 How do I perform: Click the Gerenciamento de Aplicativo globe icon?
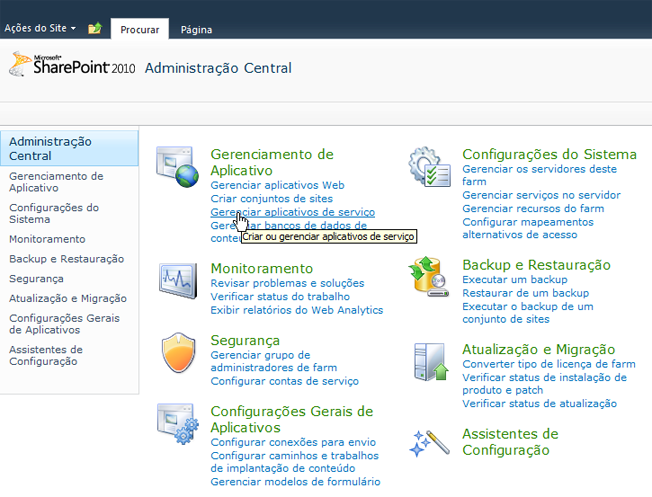(178, 167)
